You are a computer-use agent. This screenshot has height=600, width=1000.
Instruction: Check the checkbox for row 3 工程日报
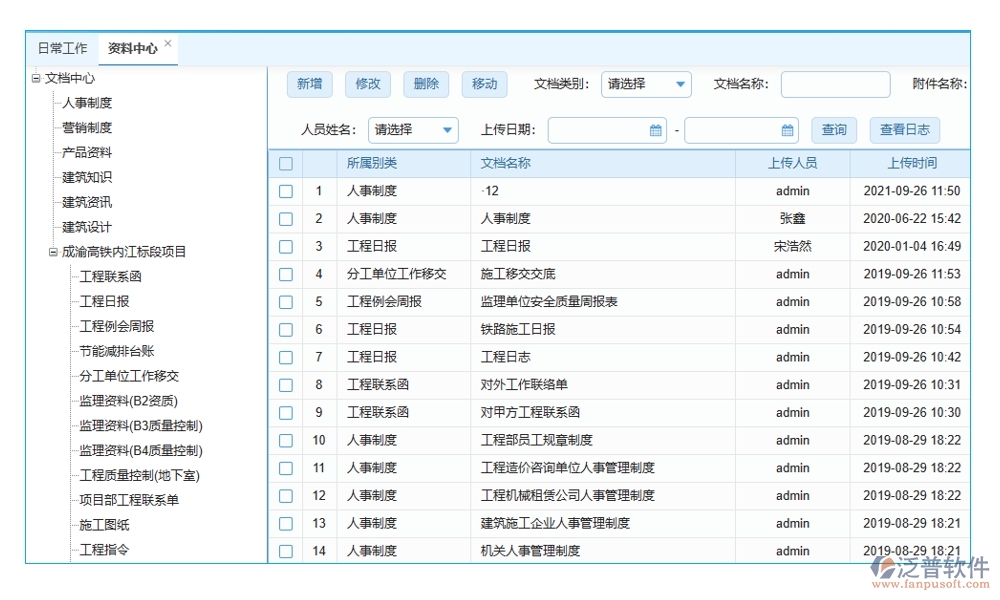[x=286, y=246]
